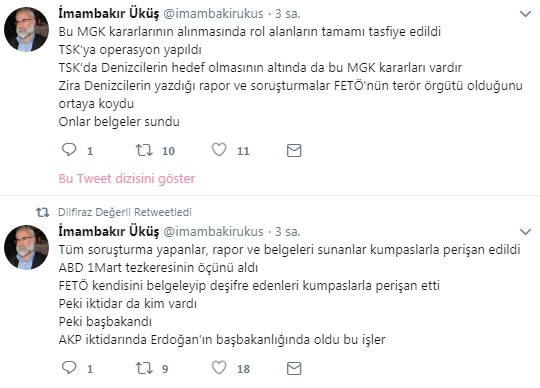Retweet the second tweet with 9 retweets
The image size is (540, 388).
pos(144,368)
